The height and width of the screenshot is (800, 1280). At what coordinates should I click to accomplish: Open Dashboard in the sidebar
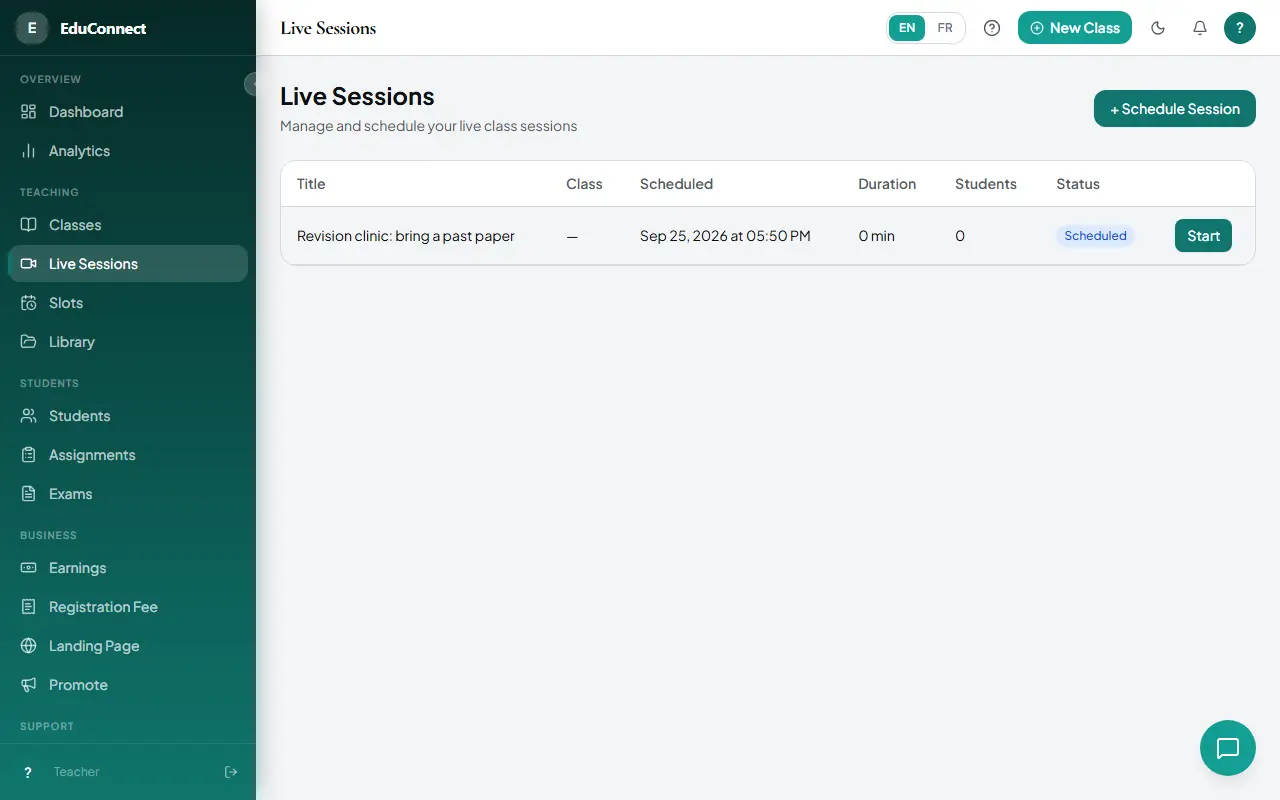(128, 112)
